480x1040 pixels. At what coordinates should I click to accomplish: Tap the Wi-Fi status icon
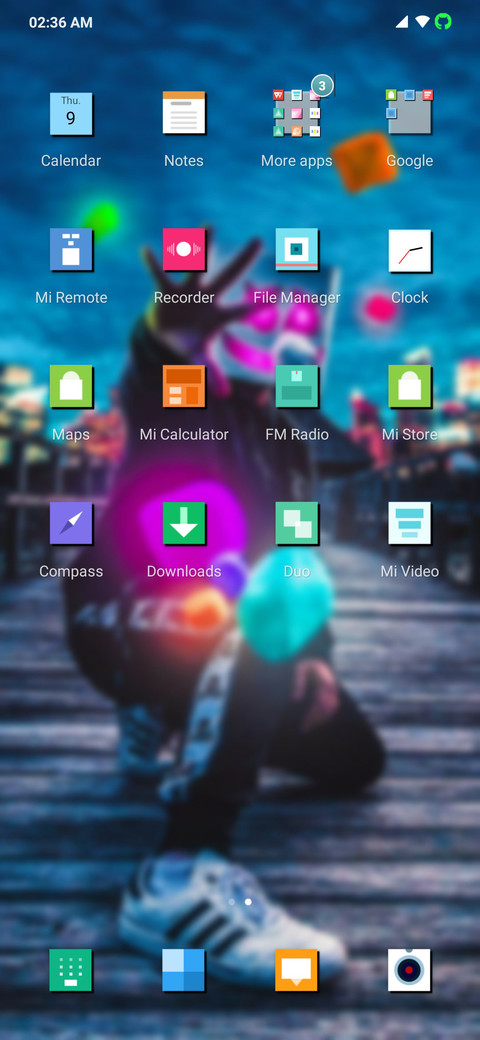(422, 22)
